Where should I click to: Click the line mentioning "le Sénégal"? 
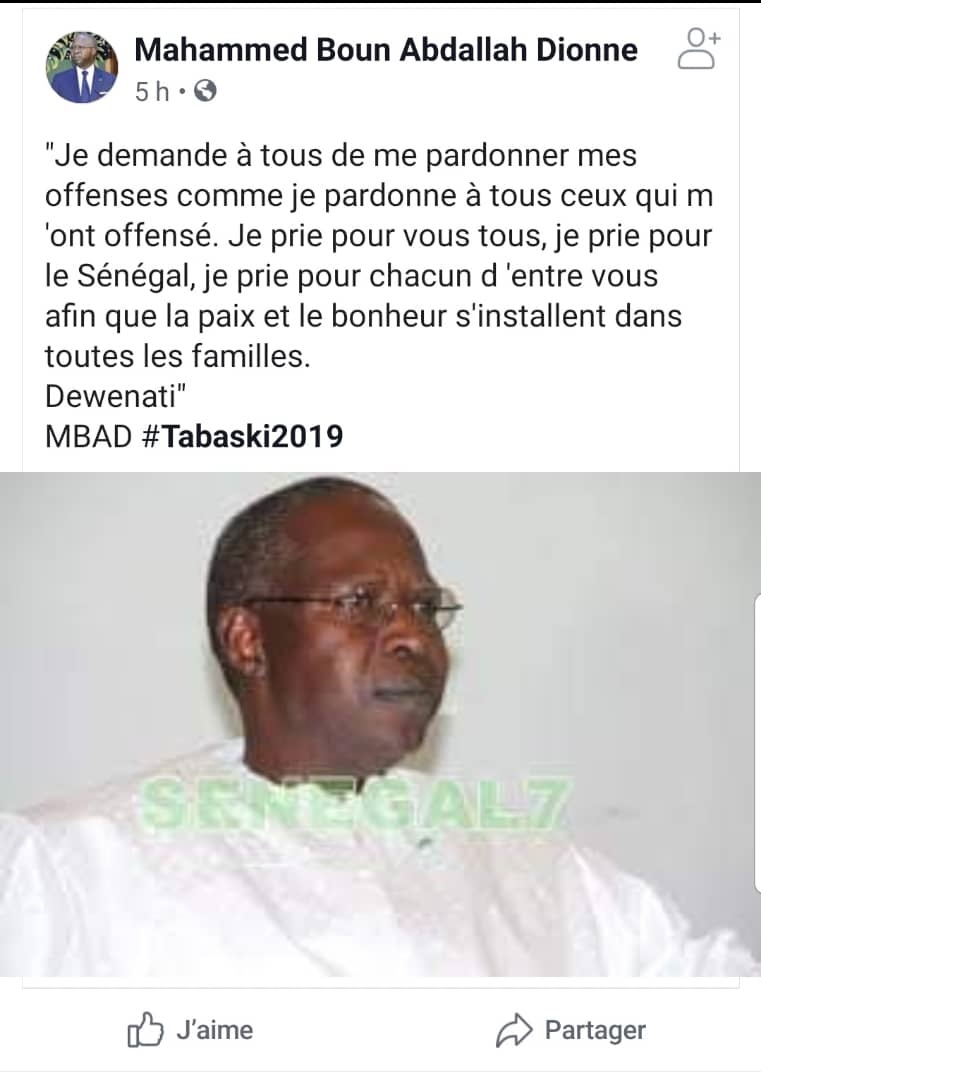point(351,276)
